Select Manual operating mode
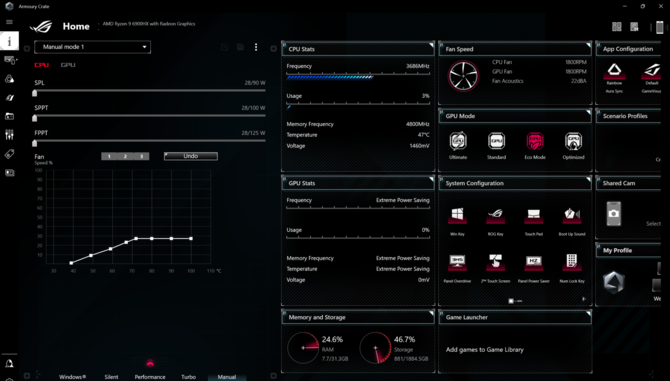Screen dimensions: 670x381 click(227, 377)
